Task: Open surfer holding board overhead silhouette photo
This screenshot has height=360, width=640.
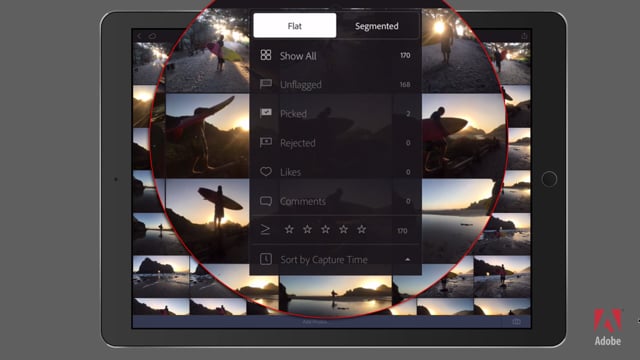Action: [x=208, y=221]
